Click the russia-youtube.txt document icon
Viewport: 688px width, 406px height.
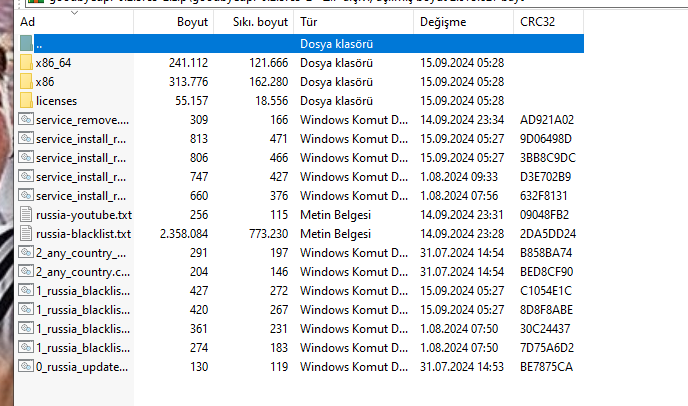pos(26,215)
